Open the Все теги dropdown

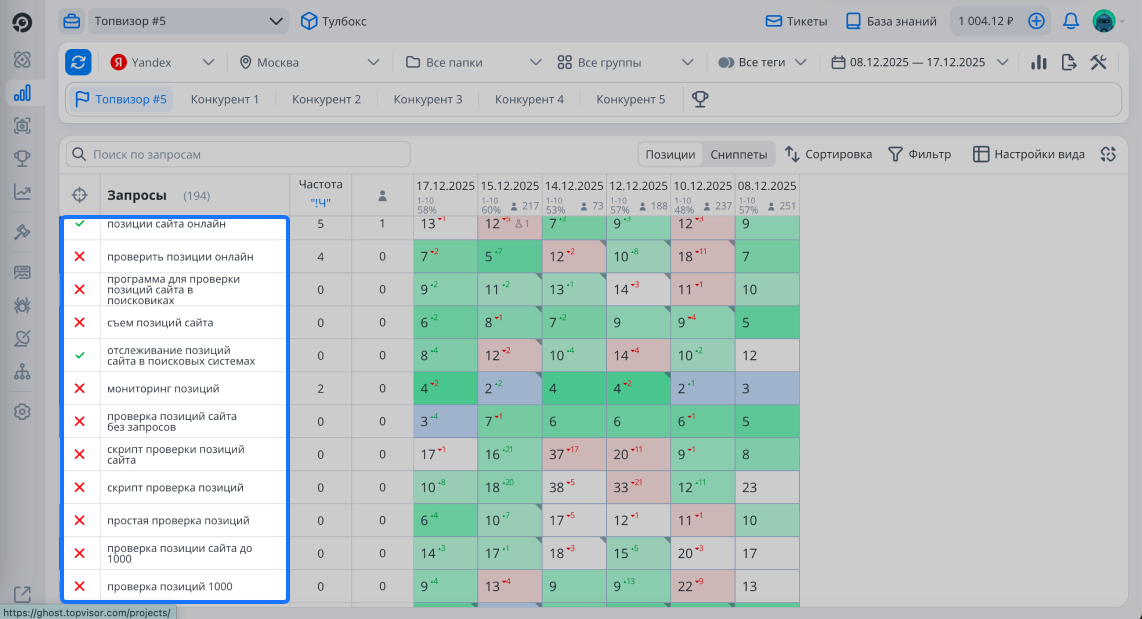click(763, 63)
